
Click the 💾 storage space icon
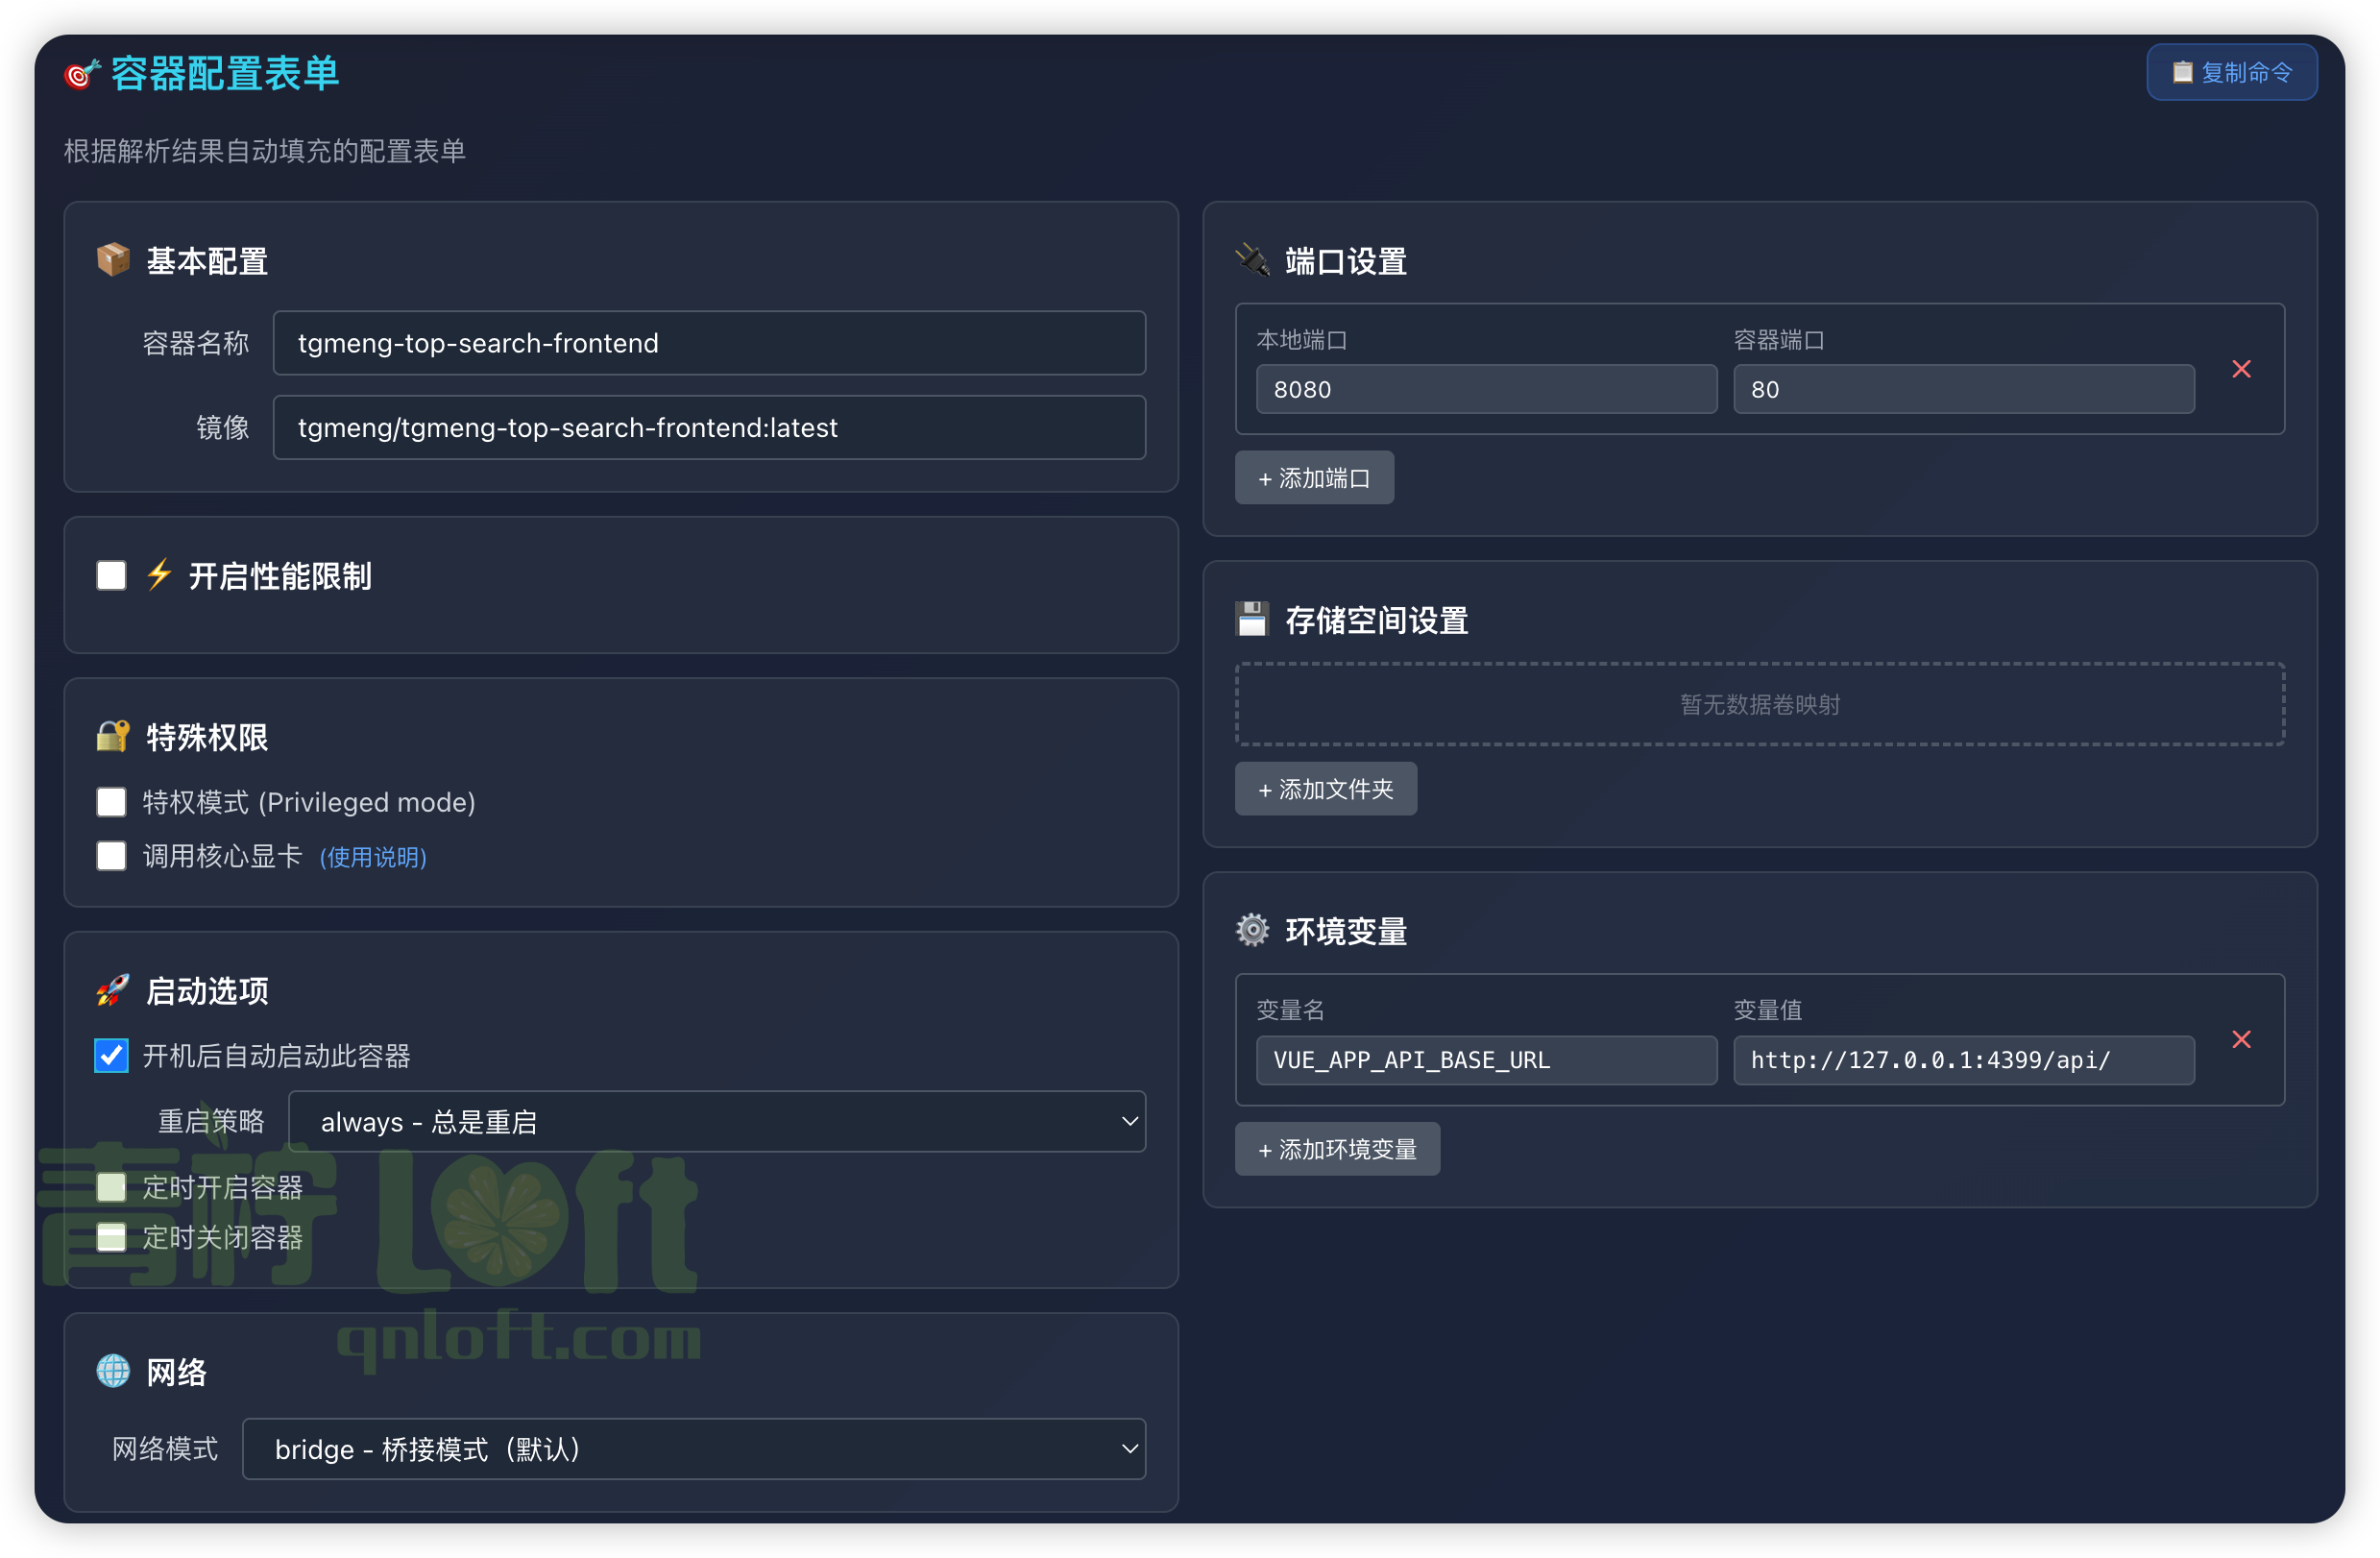[1253, 618]
